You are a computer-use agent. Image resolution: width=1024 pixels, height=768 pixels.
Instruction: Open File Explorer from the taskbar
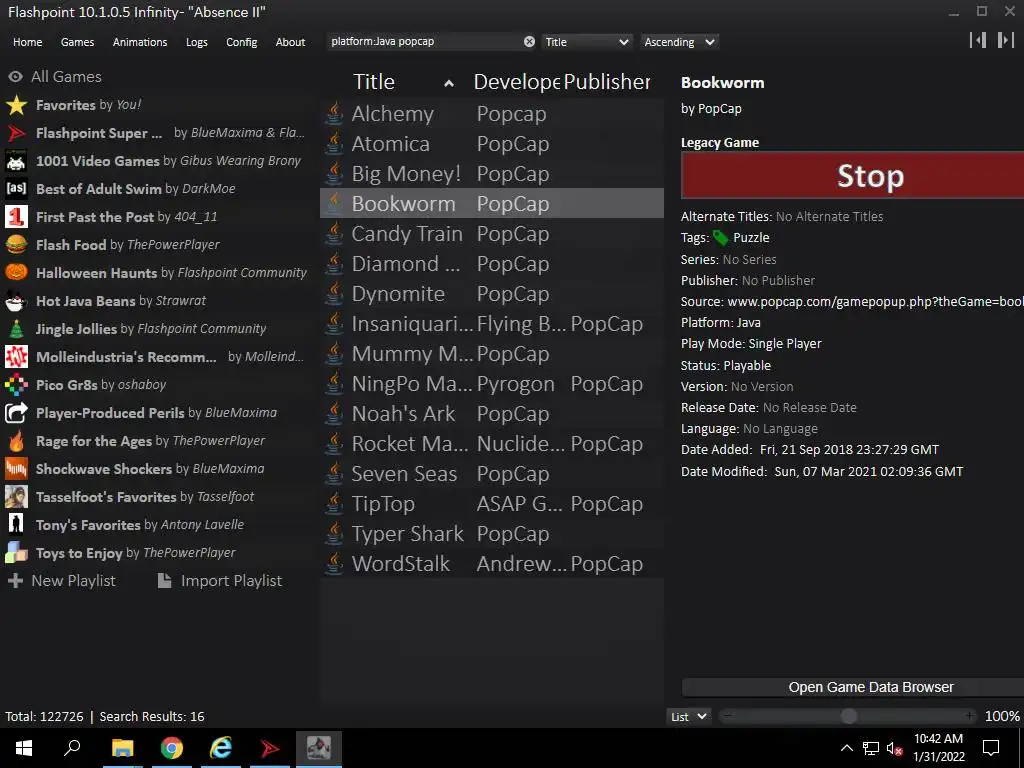tap(122, 748)
